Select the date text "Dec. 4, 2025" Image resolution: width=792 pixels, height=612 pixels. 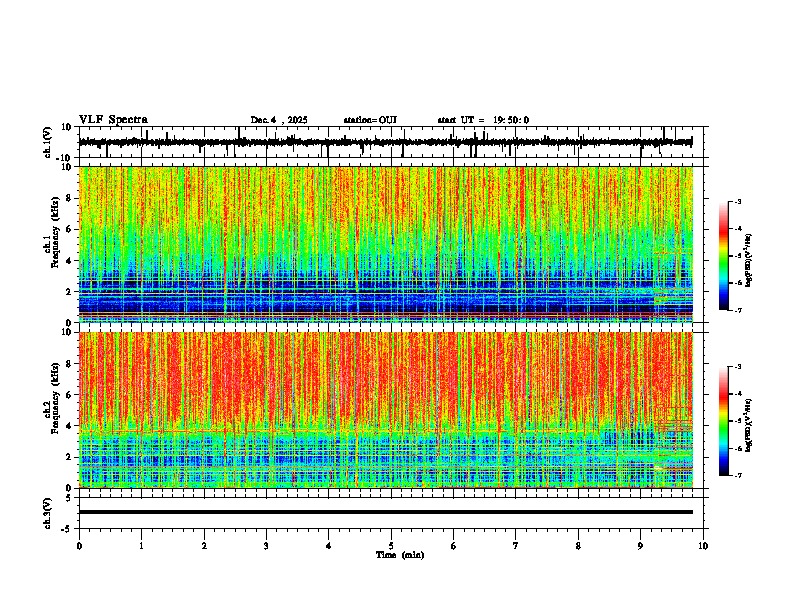click(x=279, y=120)
